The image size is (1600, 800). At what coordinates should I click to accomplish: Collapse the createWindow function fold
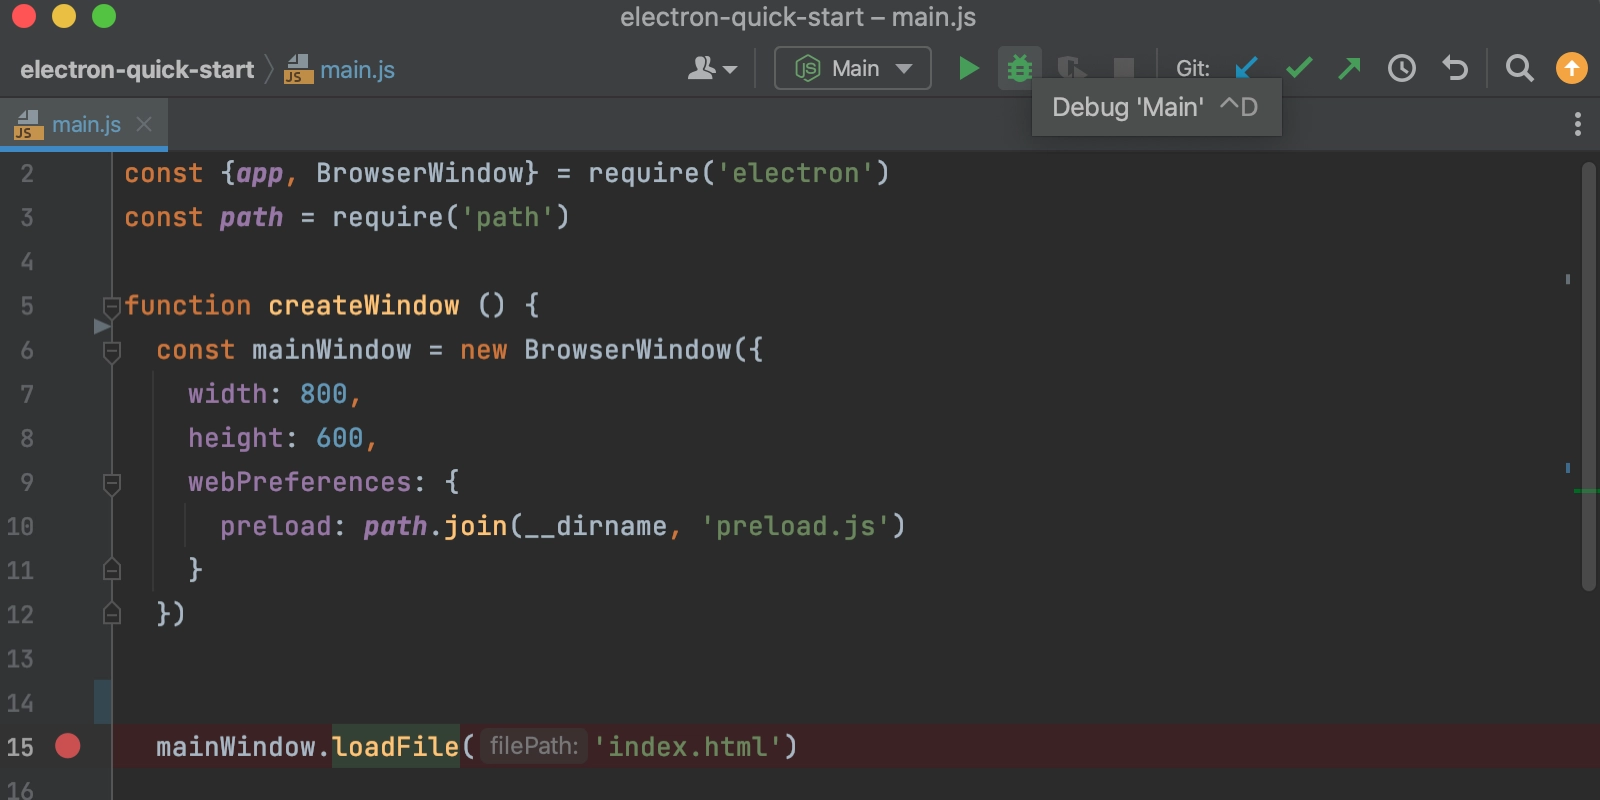point(112,306)
